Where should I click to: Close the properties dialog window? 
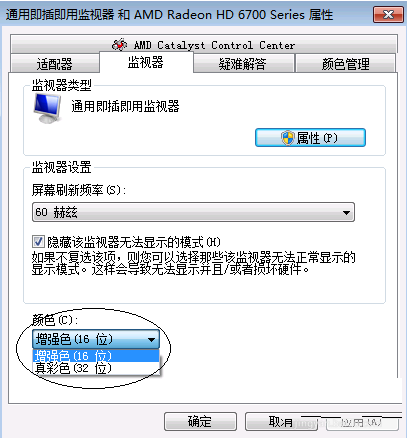(x=388, y=15)
